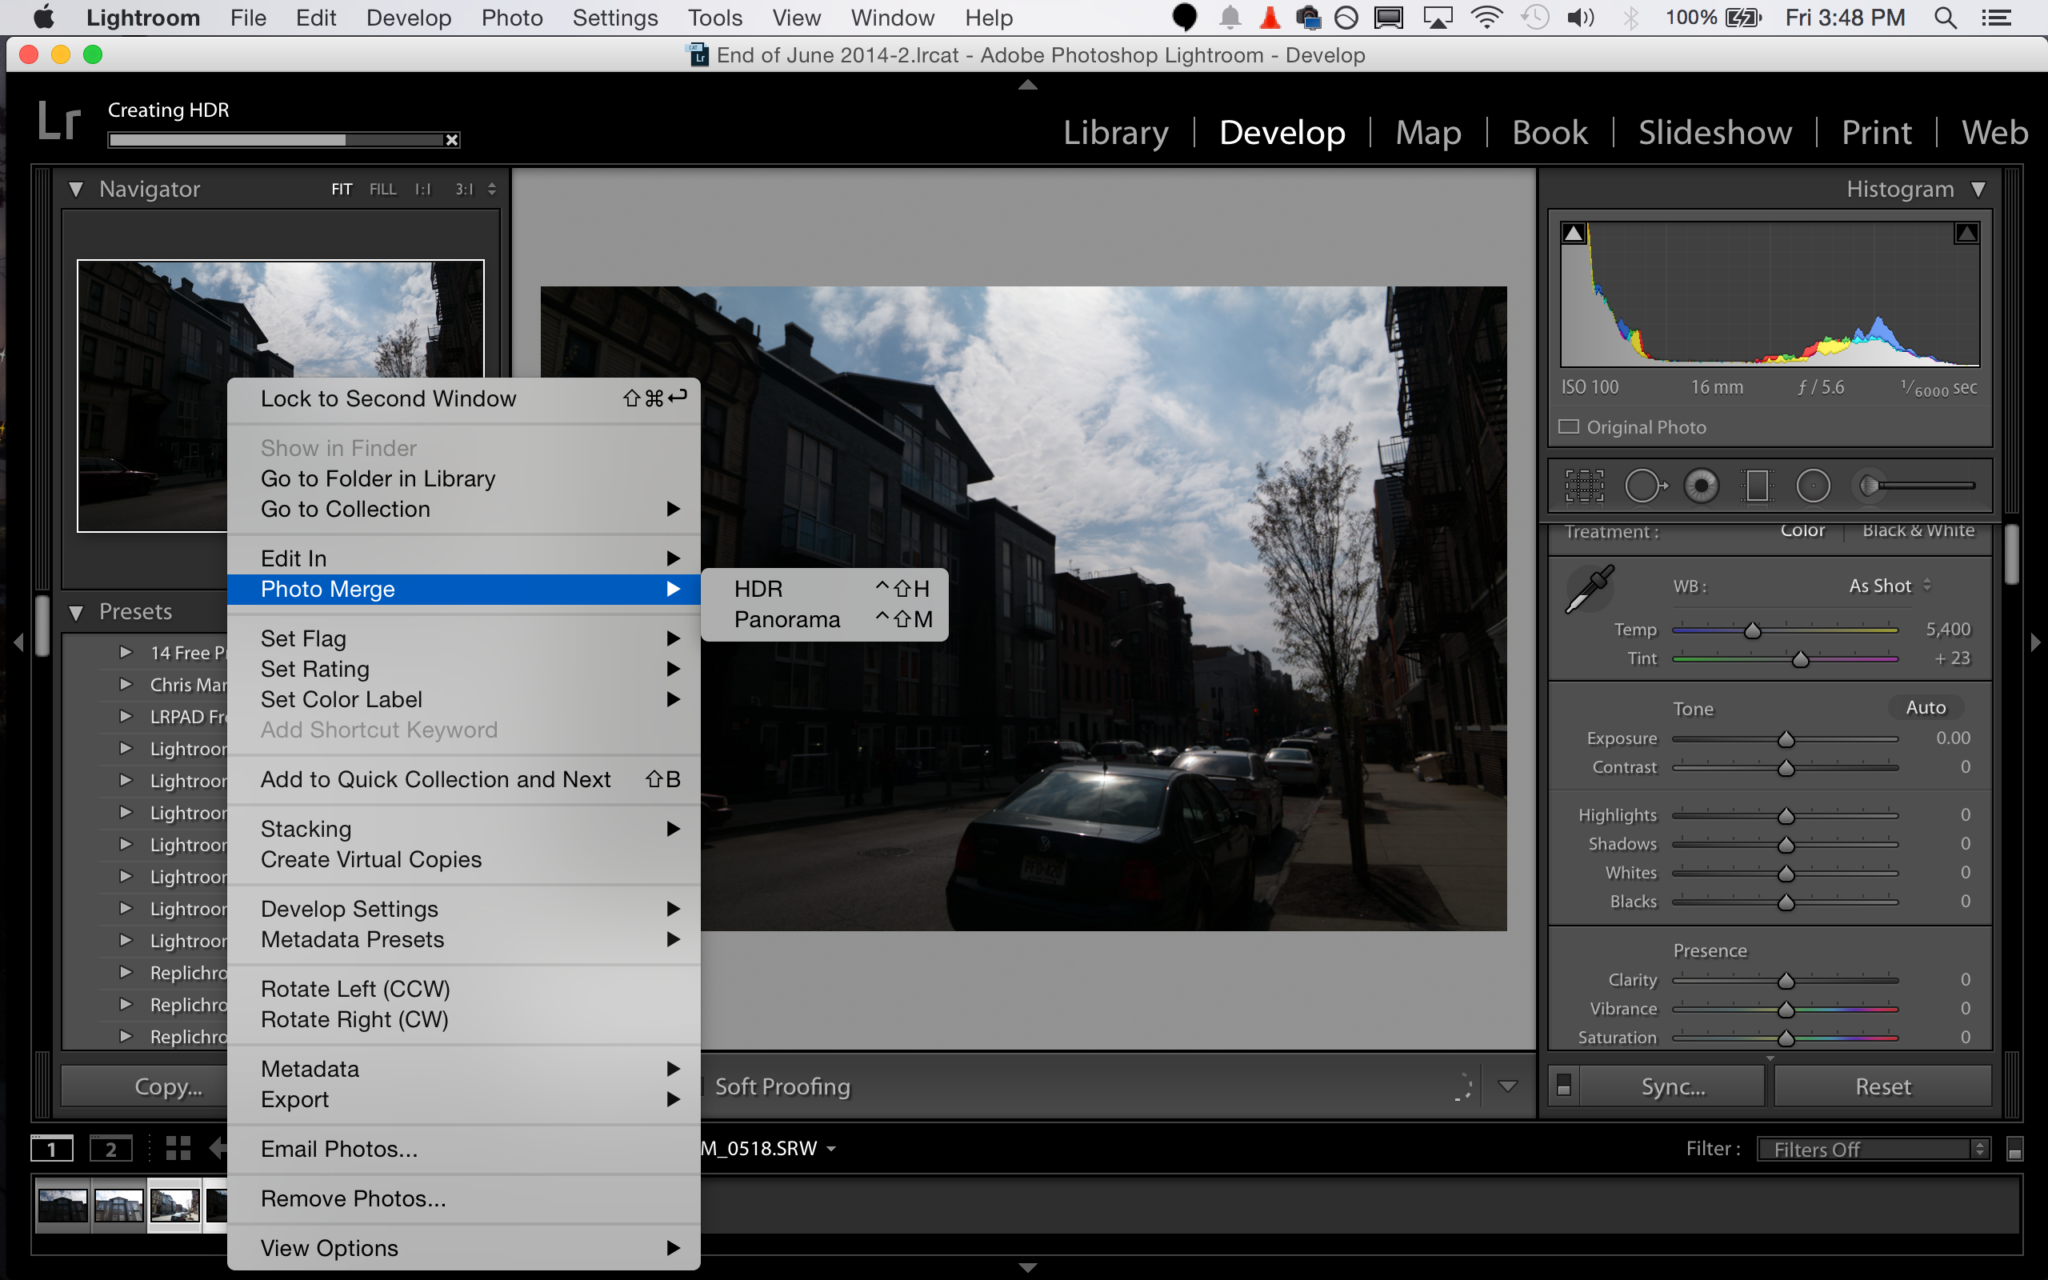Cancel the Creating HDR progress task
The height and width of the screenshot is (1280, 2048).
(x=452, y=140)
